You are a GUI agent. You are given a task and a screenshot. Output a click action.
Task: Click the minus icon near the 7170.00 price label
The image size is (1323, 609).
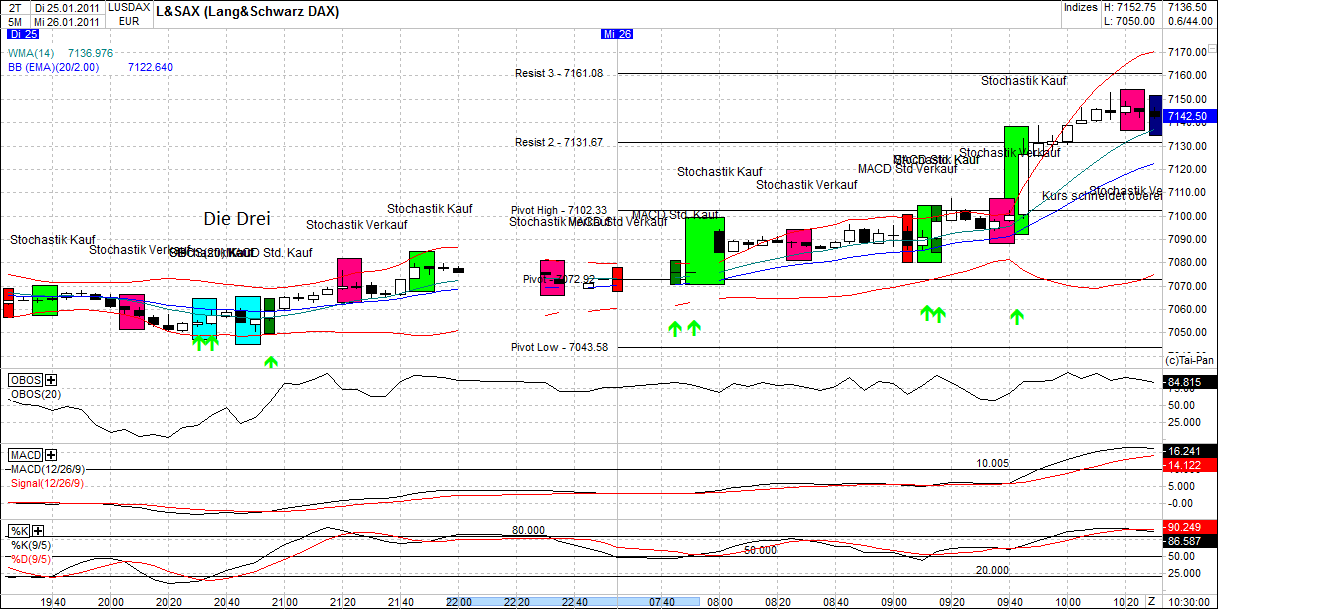pyautogui.click(x=1212, y=48)
